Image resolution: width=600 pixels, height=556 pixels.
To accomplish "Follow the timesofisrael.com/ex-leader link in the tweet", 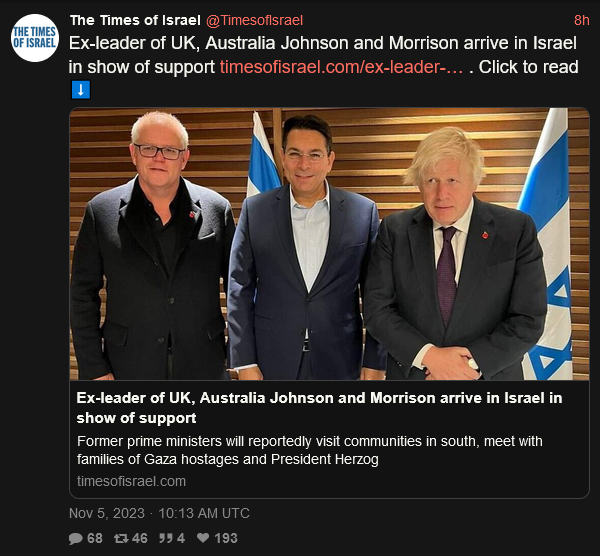I will pos(342,67).
